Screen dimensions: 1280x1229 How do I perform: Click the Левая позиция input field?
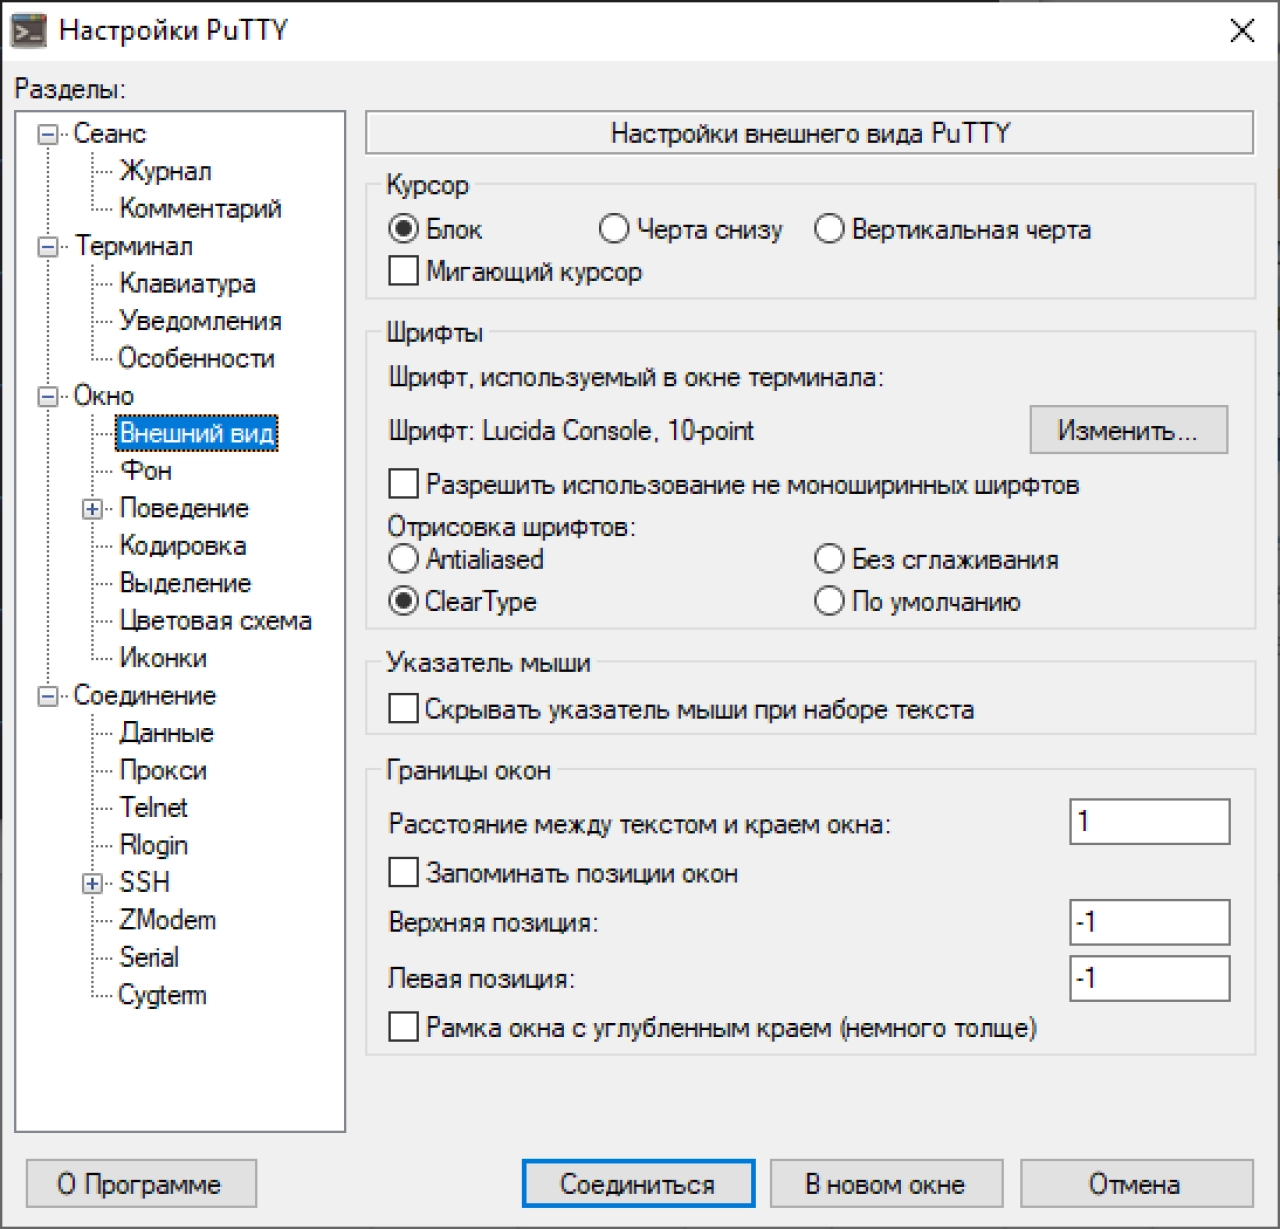click(x=1150, y=978)
